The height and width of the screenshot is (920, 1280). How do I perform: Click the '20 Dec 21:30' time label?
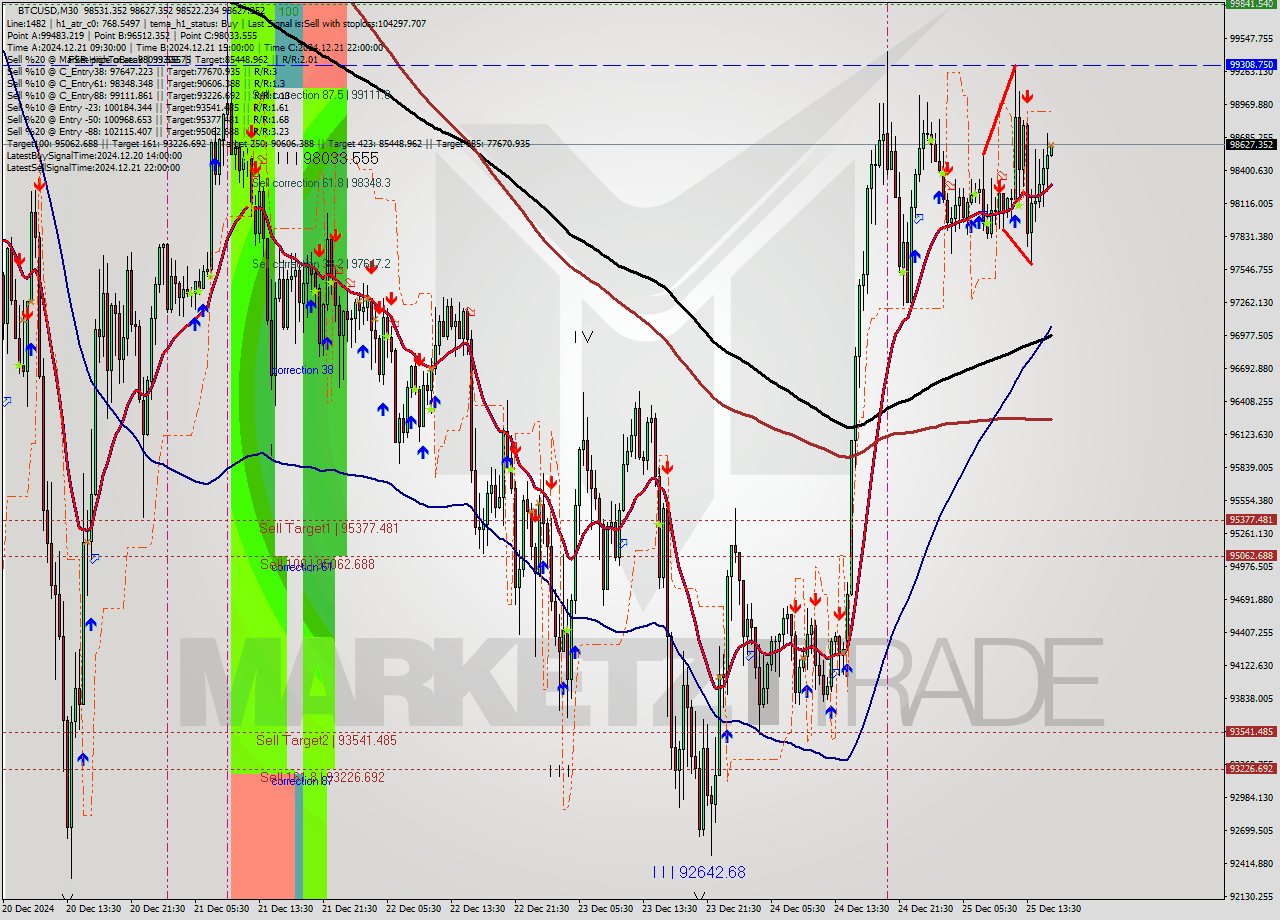pyautogui.click(x=158, y=909)
